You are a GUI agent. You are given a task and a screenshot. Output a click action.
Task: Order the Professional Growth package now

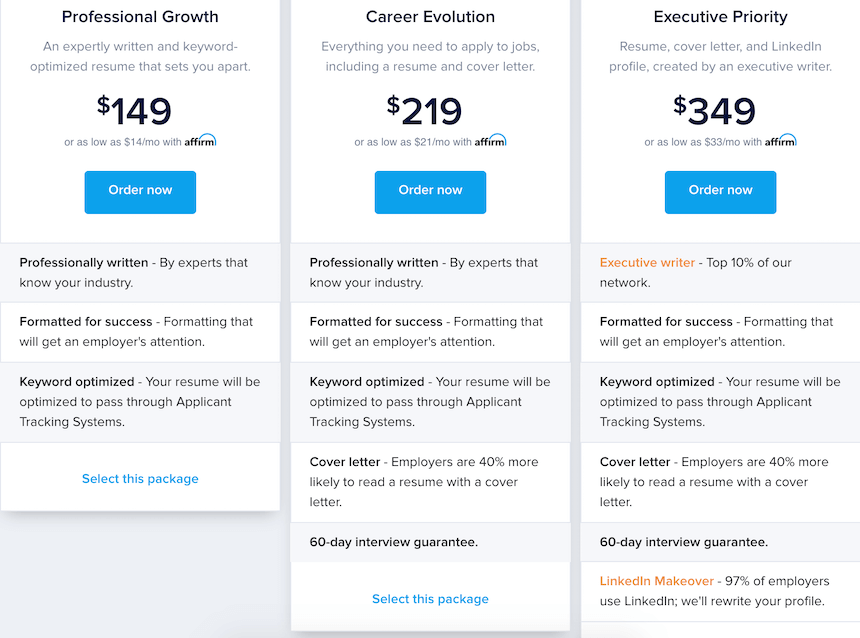[140, 191]
